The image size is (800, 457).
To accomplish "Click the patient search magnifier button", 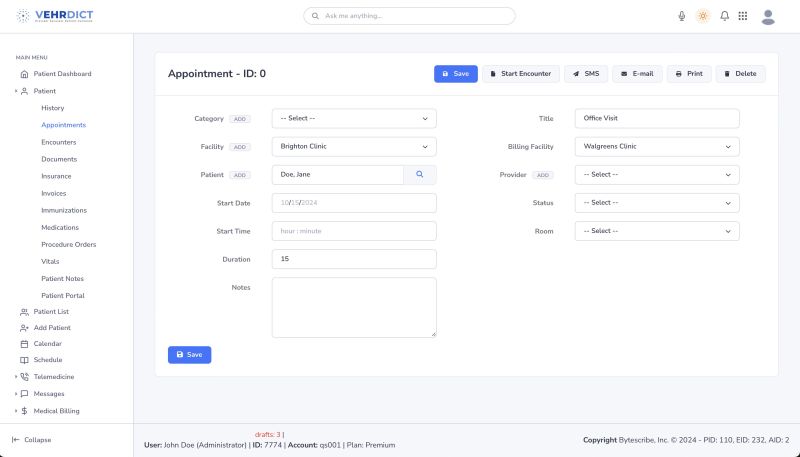I will (x=420, y=174).
